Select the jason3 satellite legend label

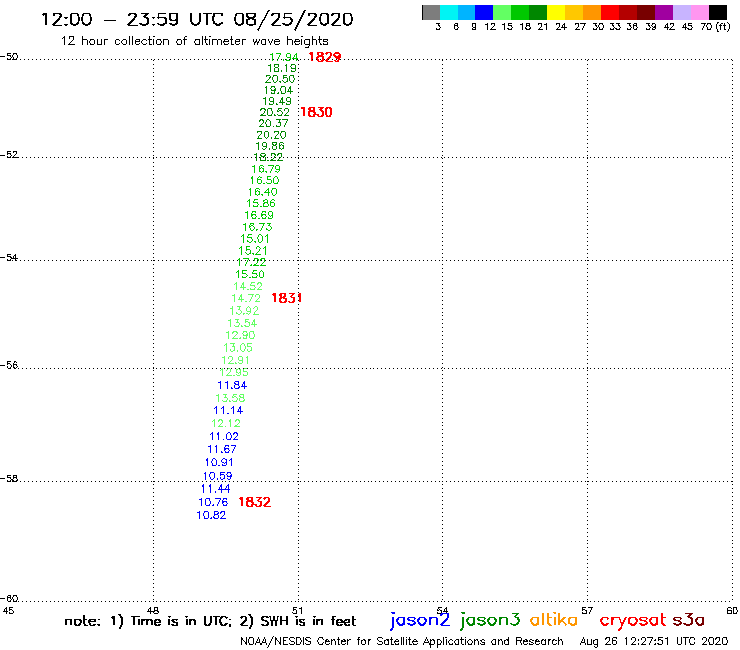pyautogui.click(x=490, y=620)
